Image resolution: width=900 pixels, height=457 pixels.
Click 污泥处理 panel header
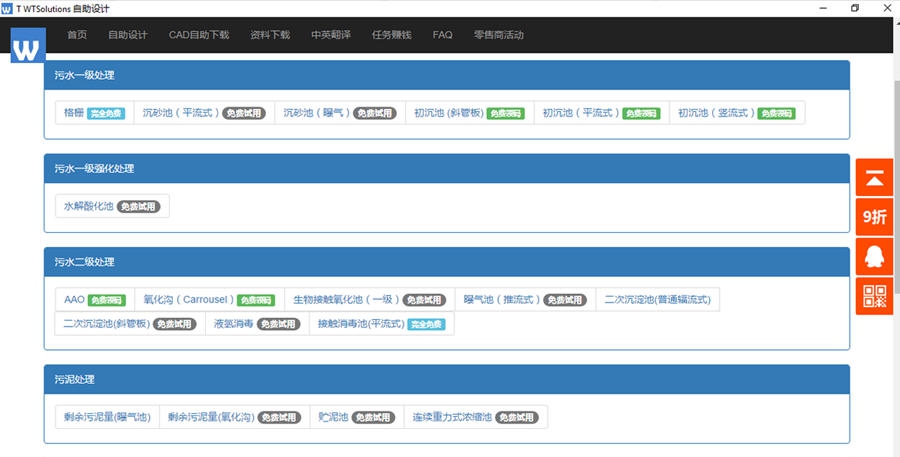tap(447, 379)
